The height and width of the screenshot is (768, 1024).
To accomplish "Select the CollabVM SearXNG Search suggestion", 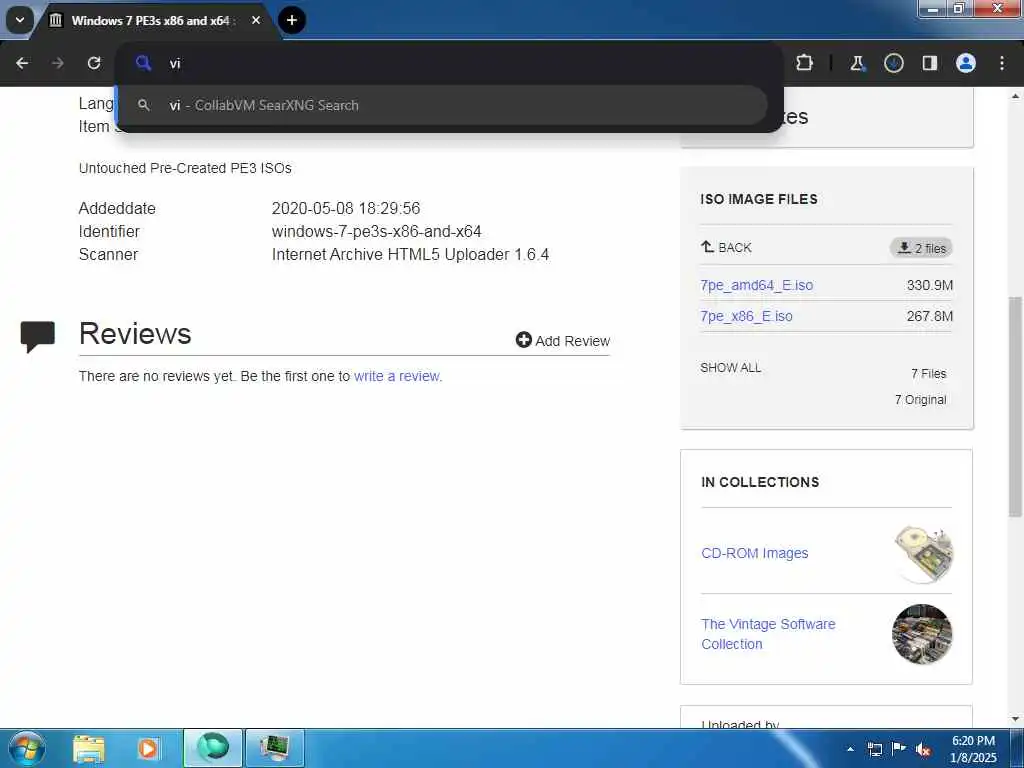I will (441, 105).
